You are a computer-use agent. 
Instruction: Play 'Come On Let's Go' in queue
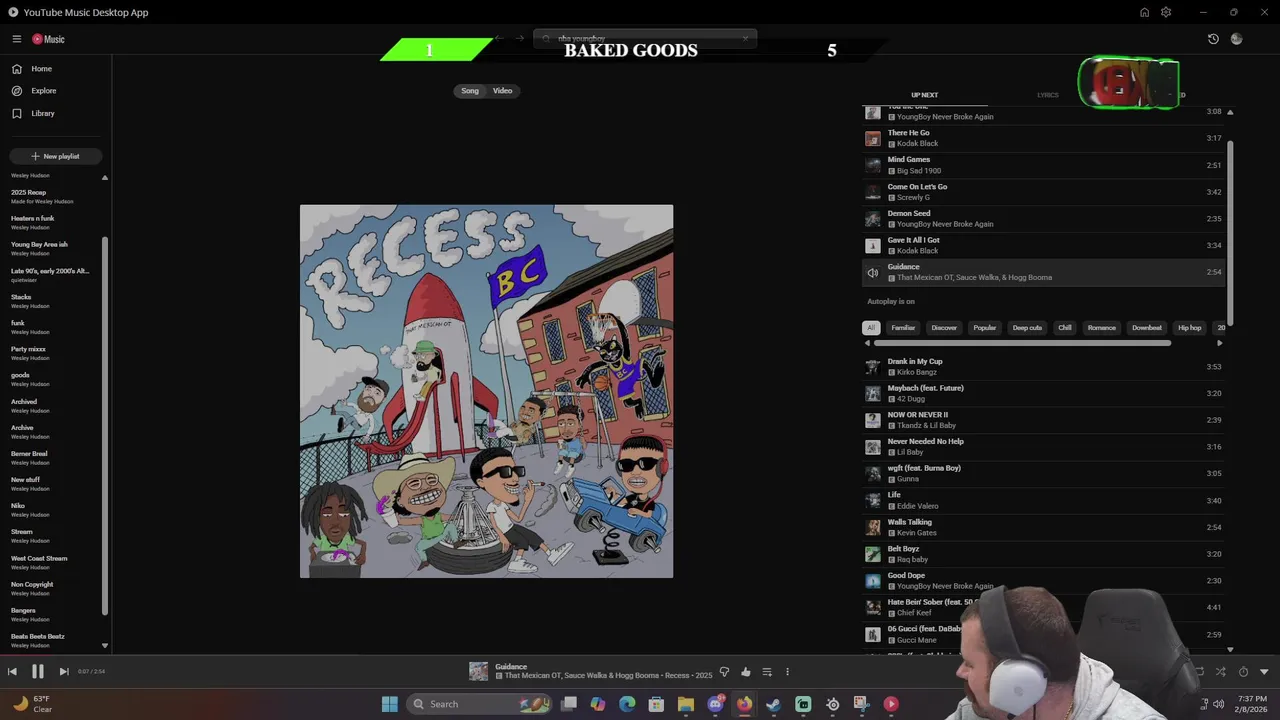[1043, 192]
